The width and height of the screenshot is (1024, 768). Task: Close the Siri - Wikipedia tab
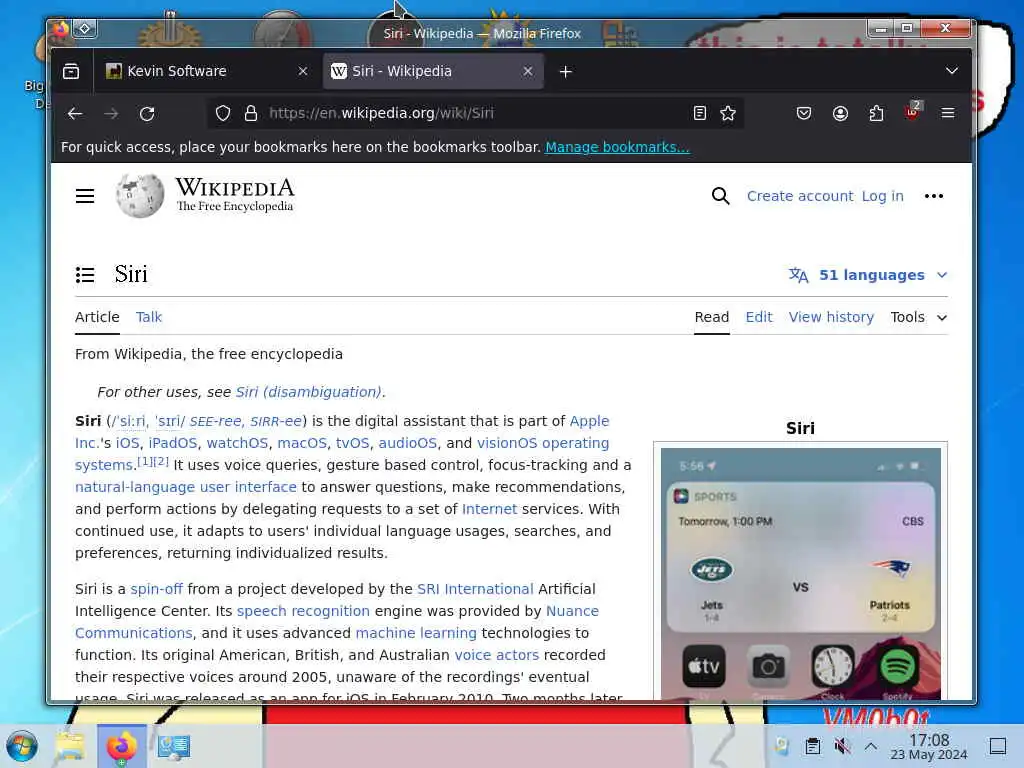[x=528, y=71]
